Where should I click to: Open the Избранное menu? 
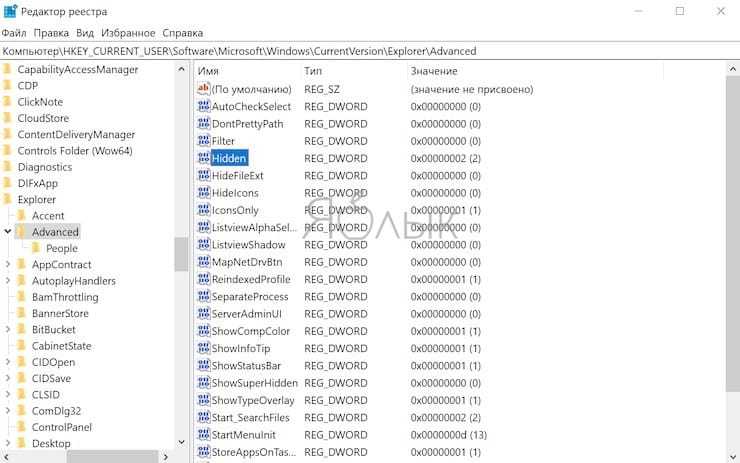pyautogui.click(x=128, y=33)
